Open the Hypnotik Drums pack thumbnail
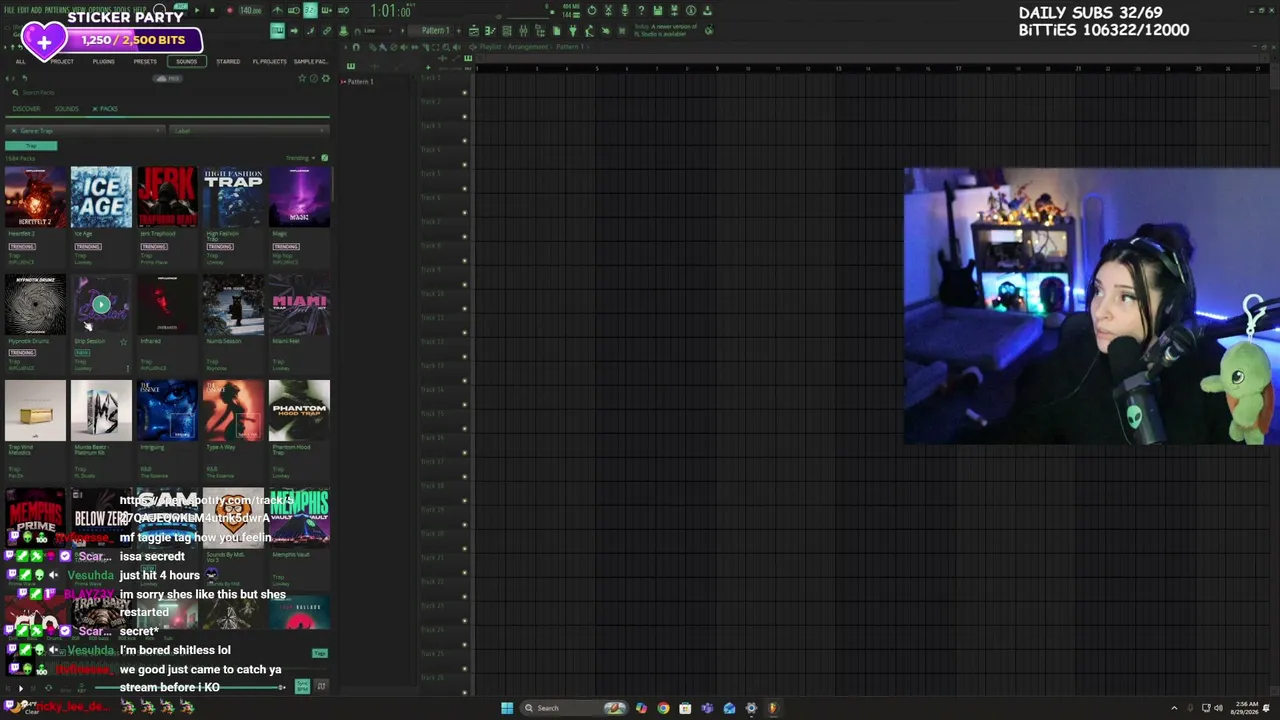The image size is (1280, 720). tap(35, 304)
